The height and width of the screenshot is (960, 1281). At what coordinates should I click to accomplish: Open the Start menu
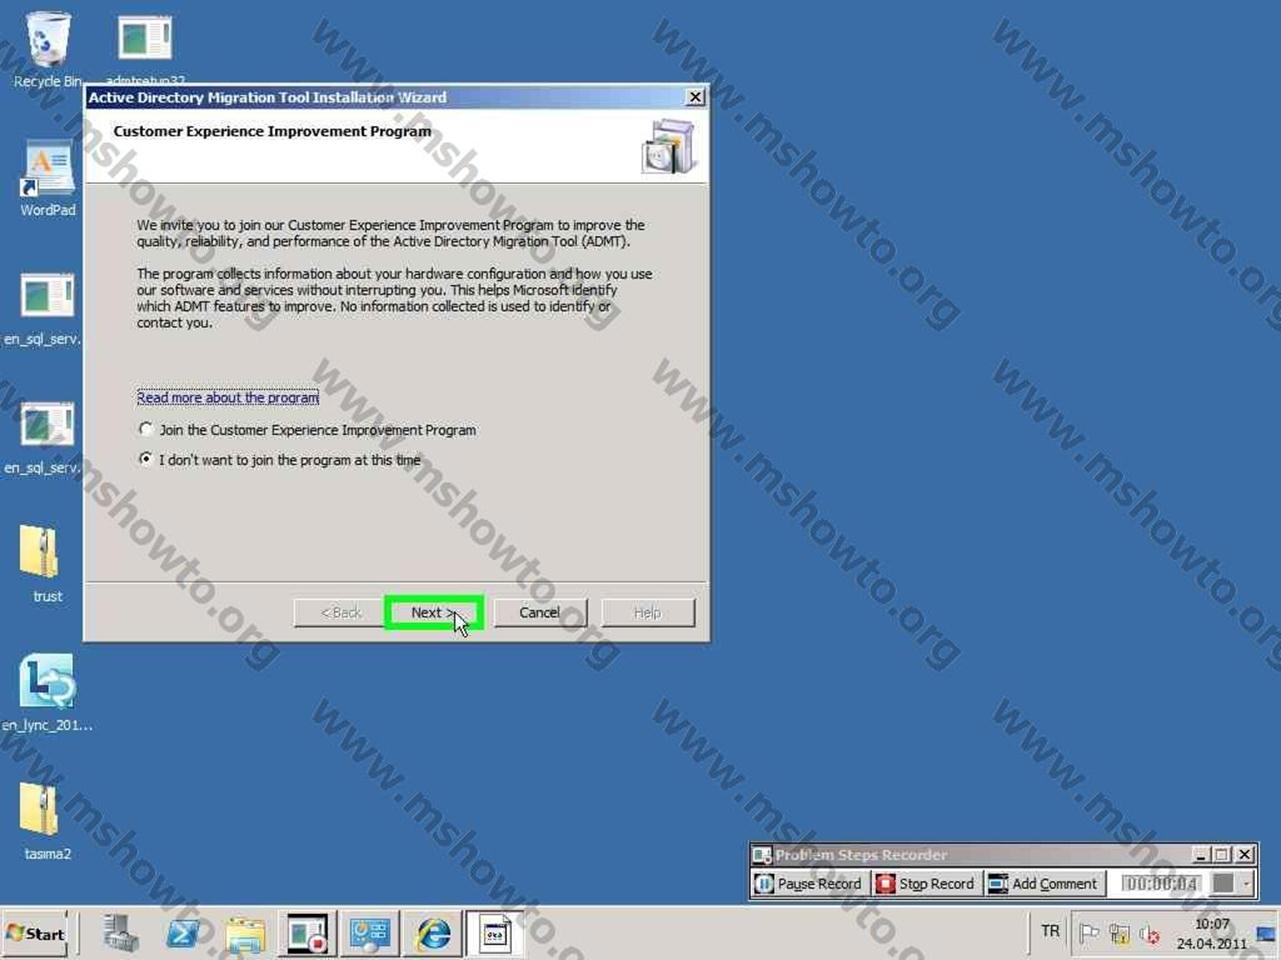pos(35,934)
